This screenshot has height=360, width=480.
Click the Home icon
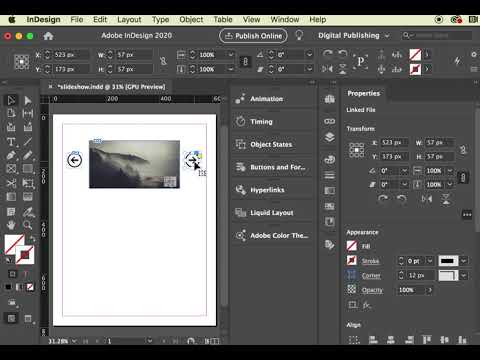point(48,36)
